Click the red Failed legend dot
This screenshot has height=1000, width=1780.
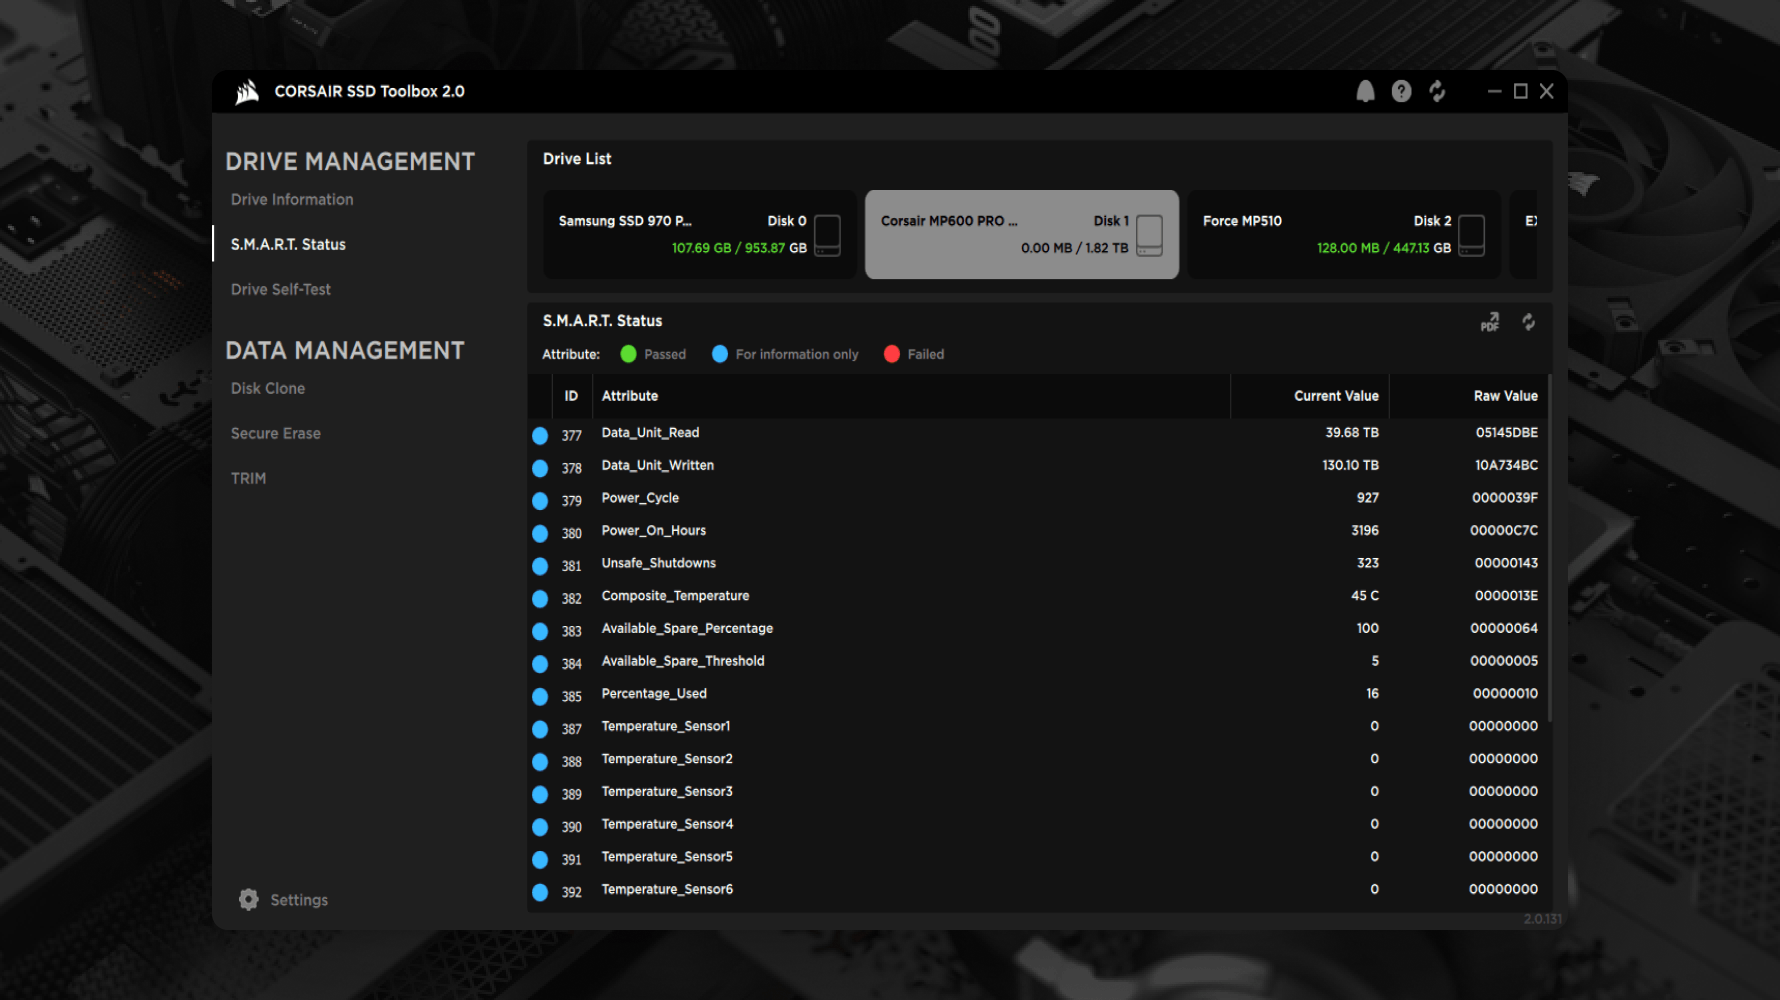(x=892, y=354)
